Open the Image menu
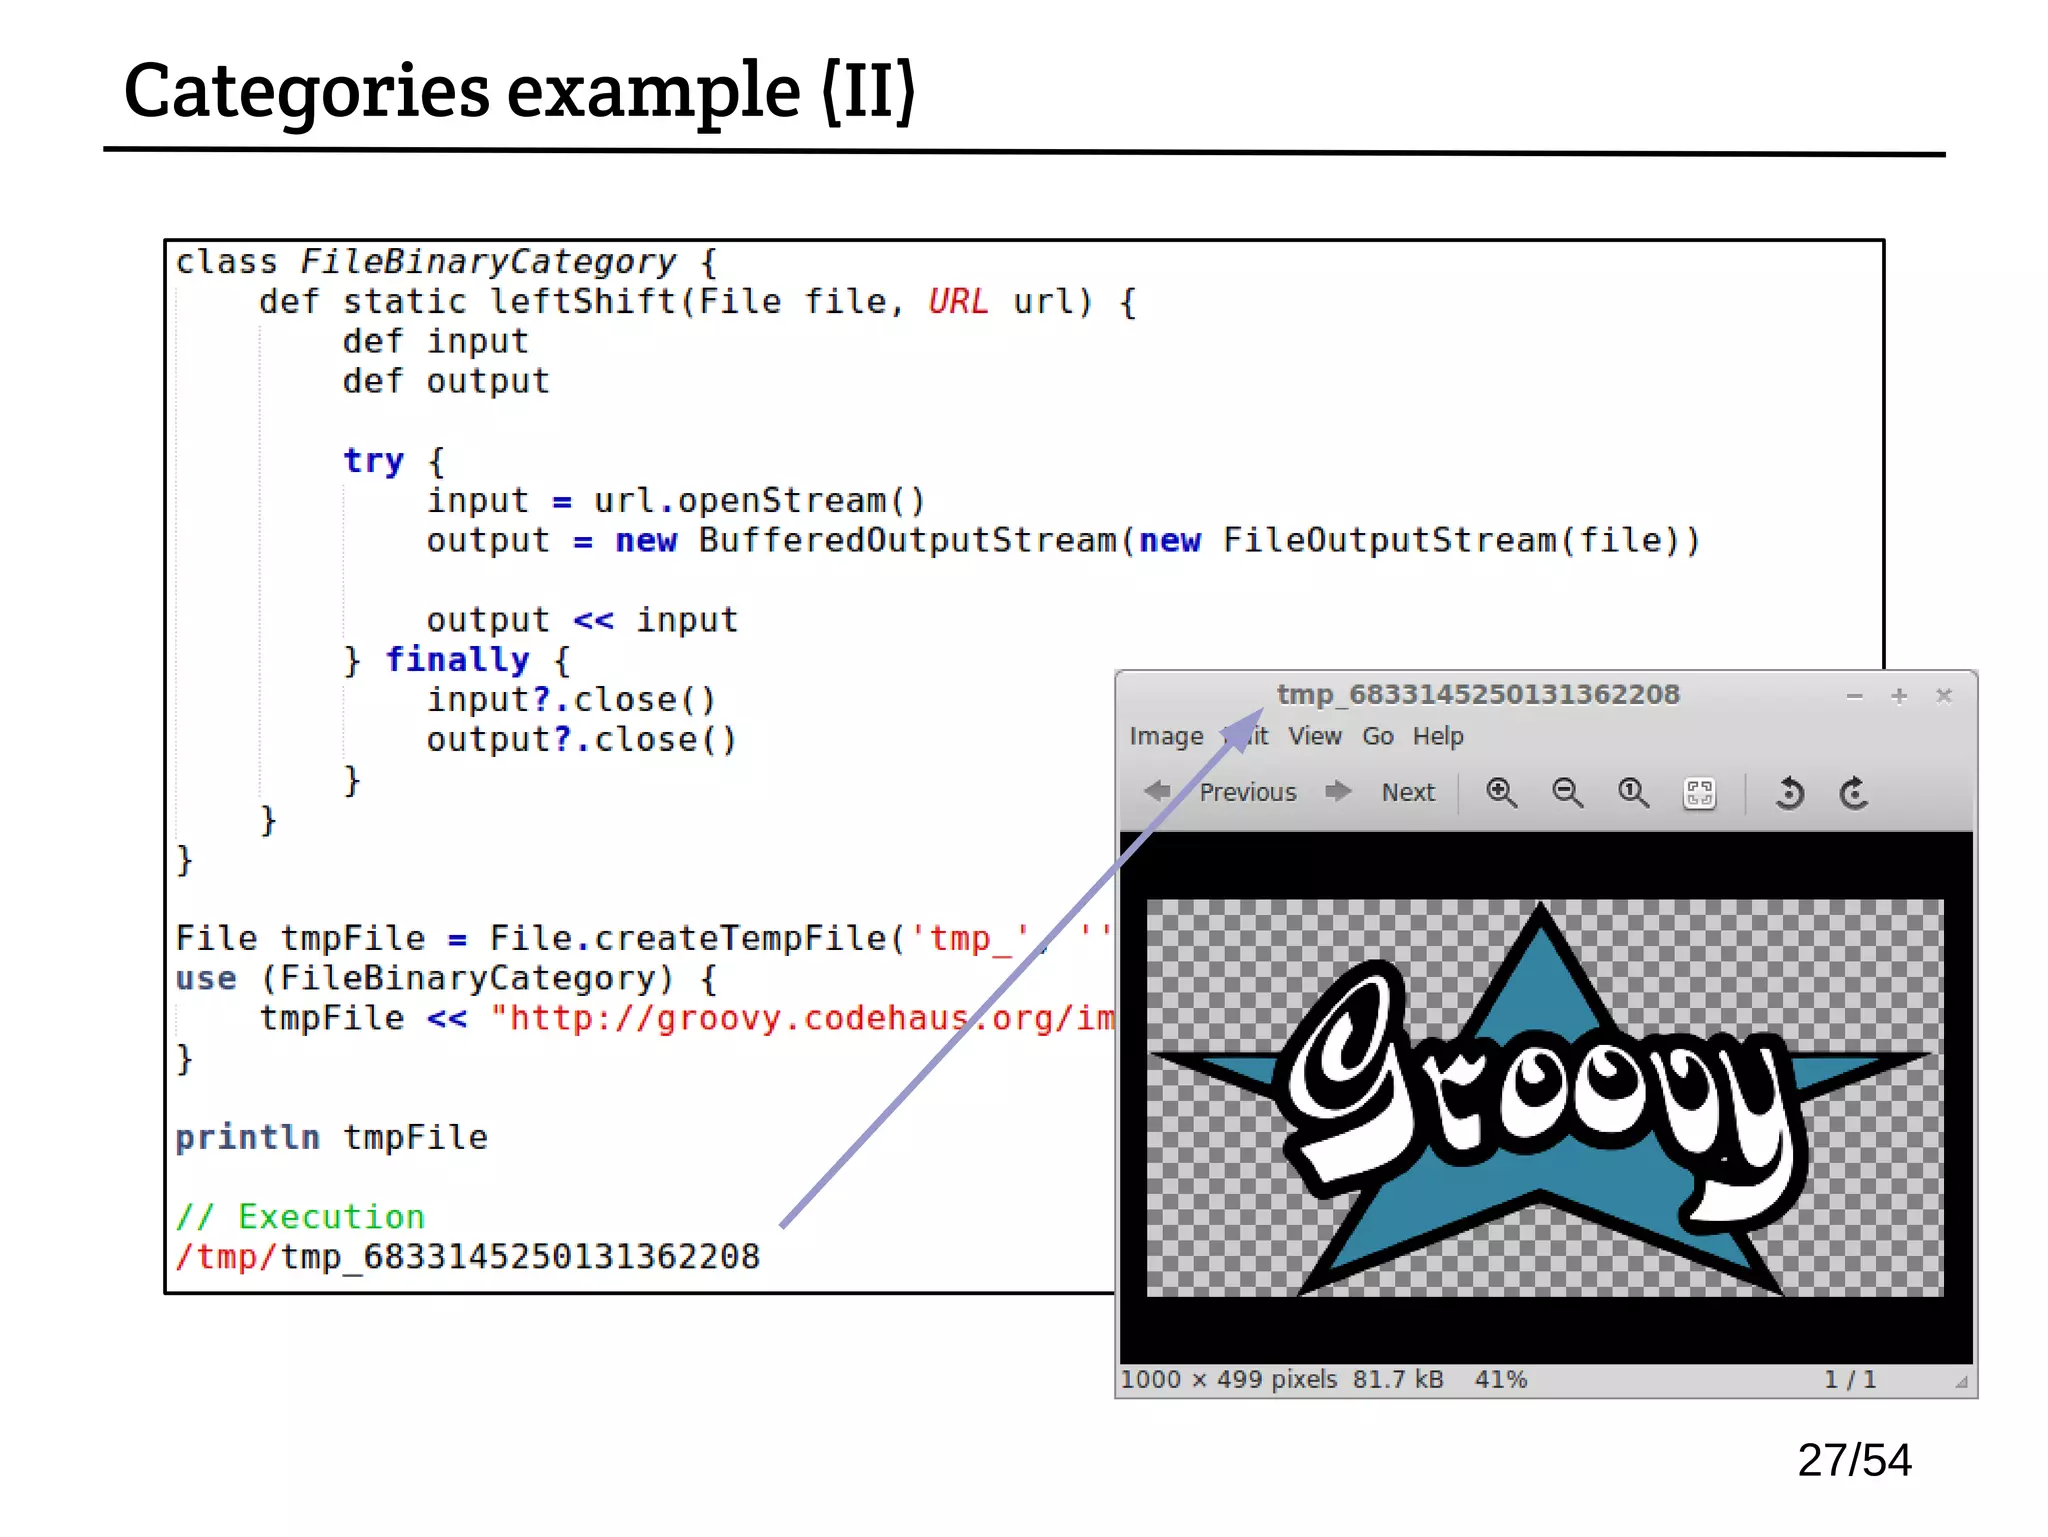The height and width of the screenshot is (1537, 2048). (1166, 736)
